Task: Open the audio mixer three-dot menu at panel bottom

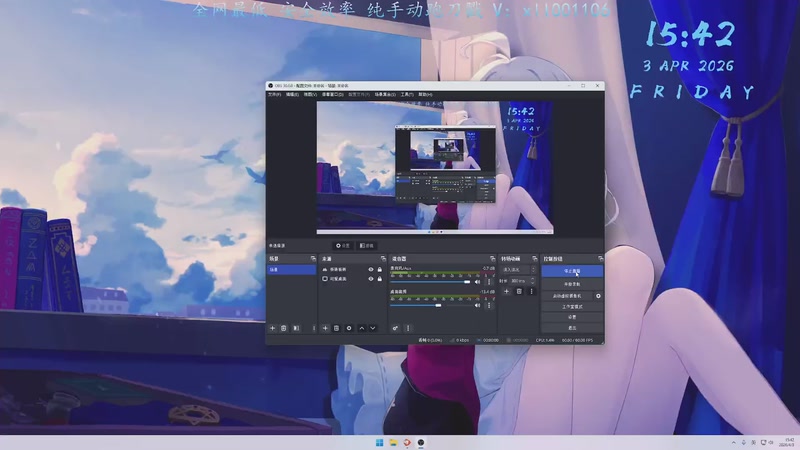Action: 408,328
